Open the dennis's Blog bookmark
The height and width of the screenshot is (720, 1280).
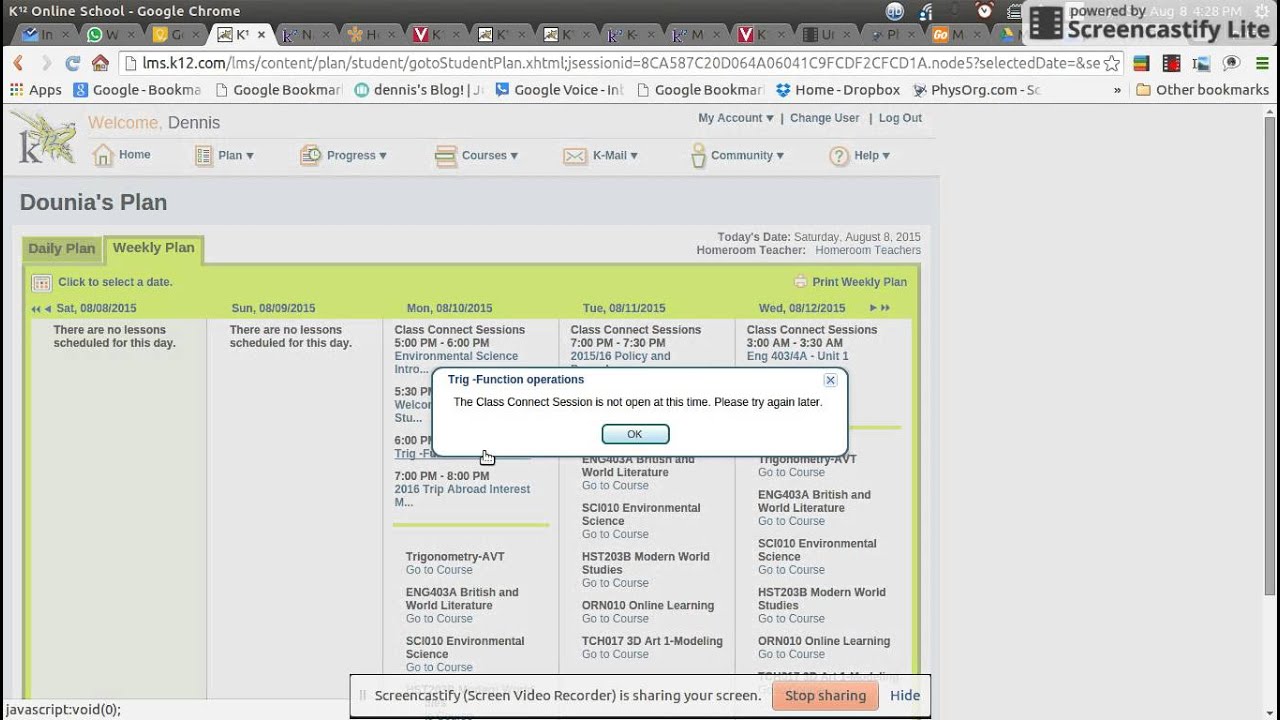point(418,89)
